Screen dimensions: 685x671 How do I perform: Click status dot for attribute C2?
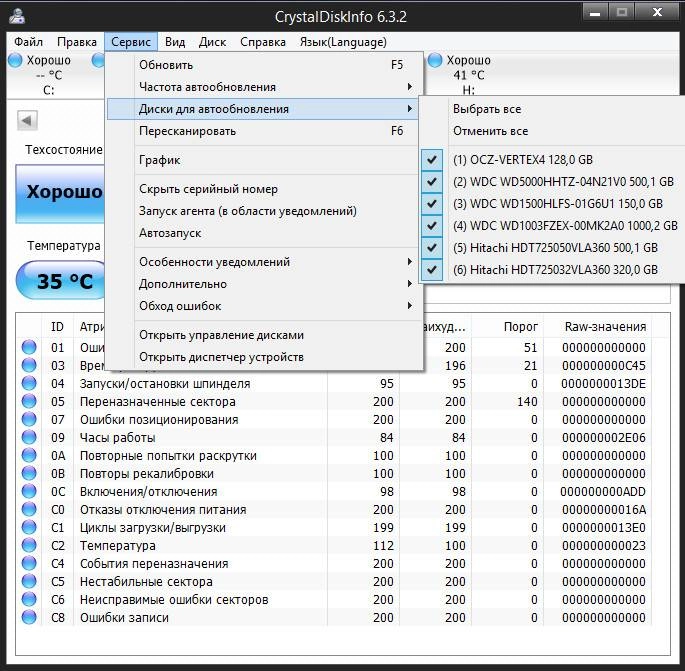(x=29, y=545)
